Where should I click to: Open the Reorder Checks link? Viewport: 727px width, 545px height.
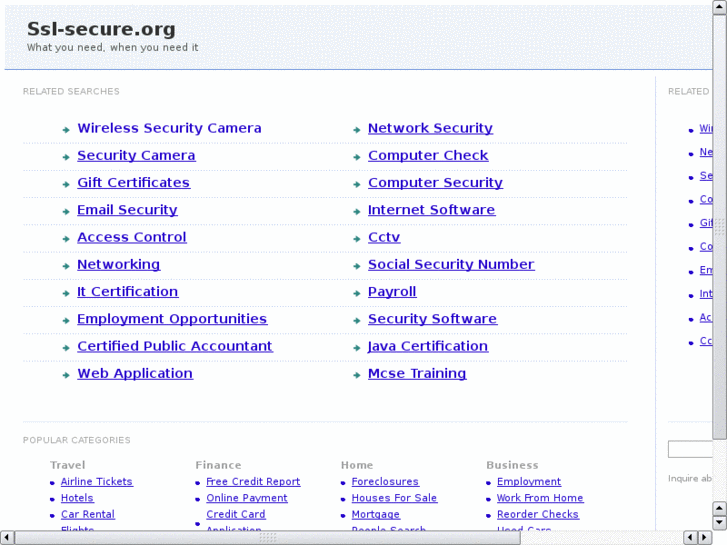538,514
